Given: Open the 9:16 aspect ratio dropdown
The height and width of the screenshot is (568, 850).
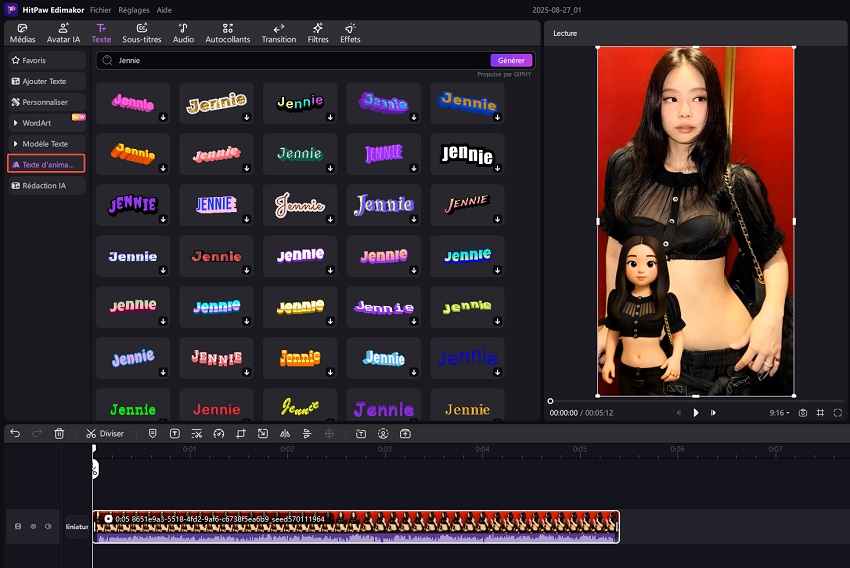Looking at the screenshot, I should 779,412.
